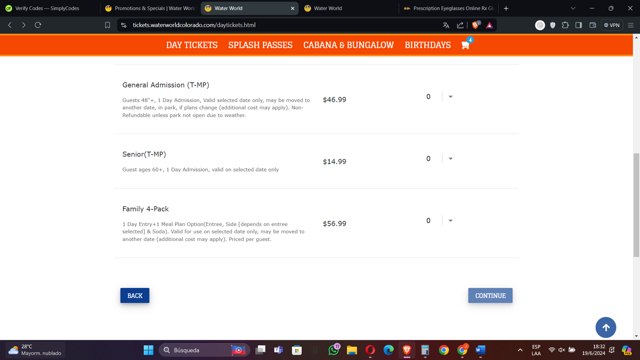Click the page vertical scrollbar thumb
Viewport: 640px width, 360px height.
pyautogui.click(x=636, y=205)
